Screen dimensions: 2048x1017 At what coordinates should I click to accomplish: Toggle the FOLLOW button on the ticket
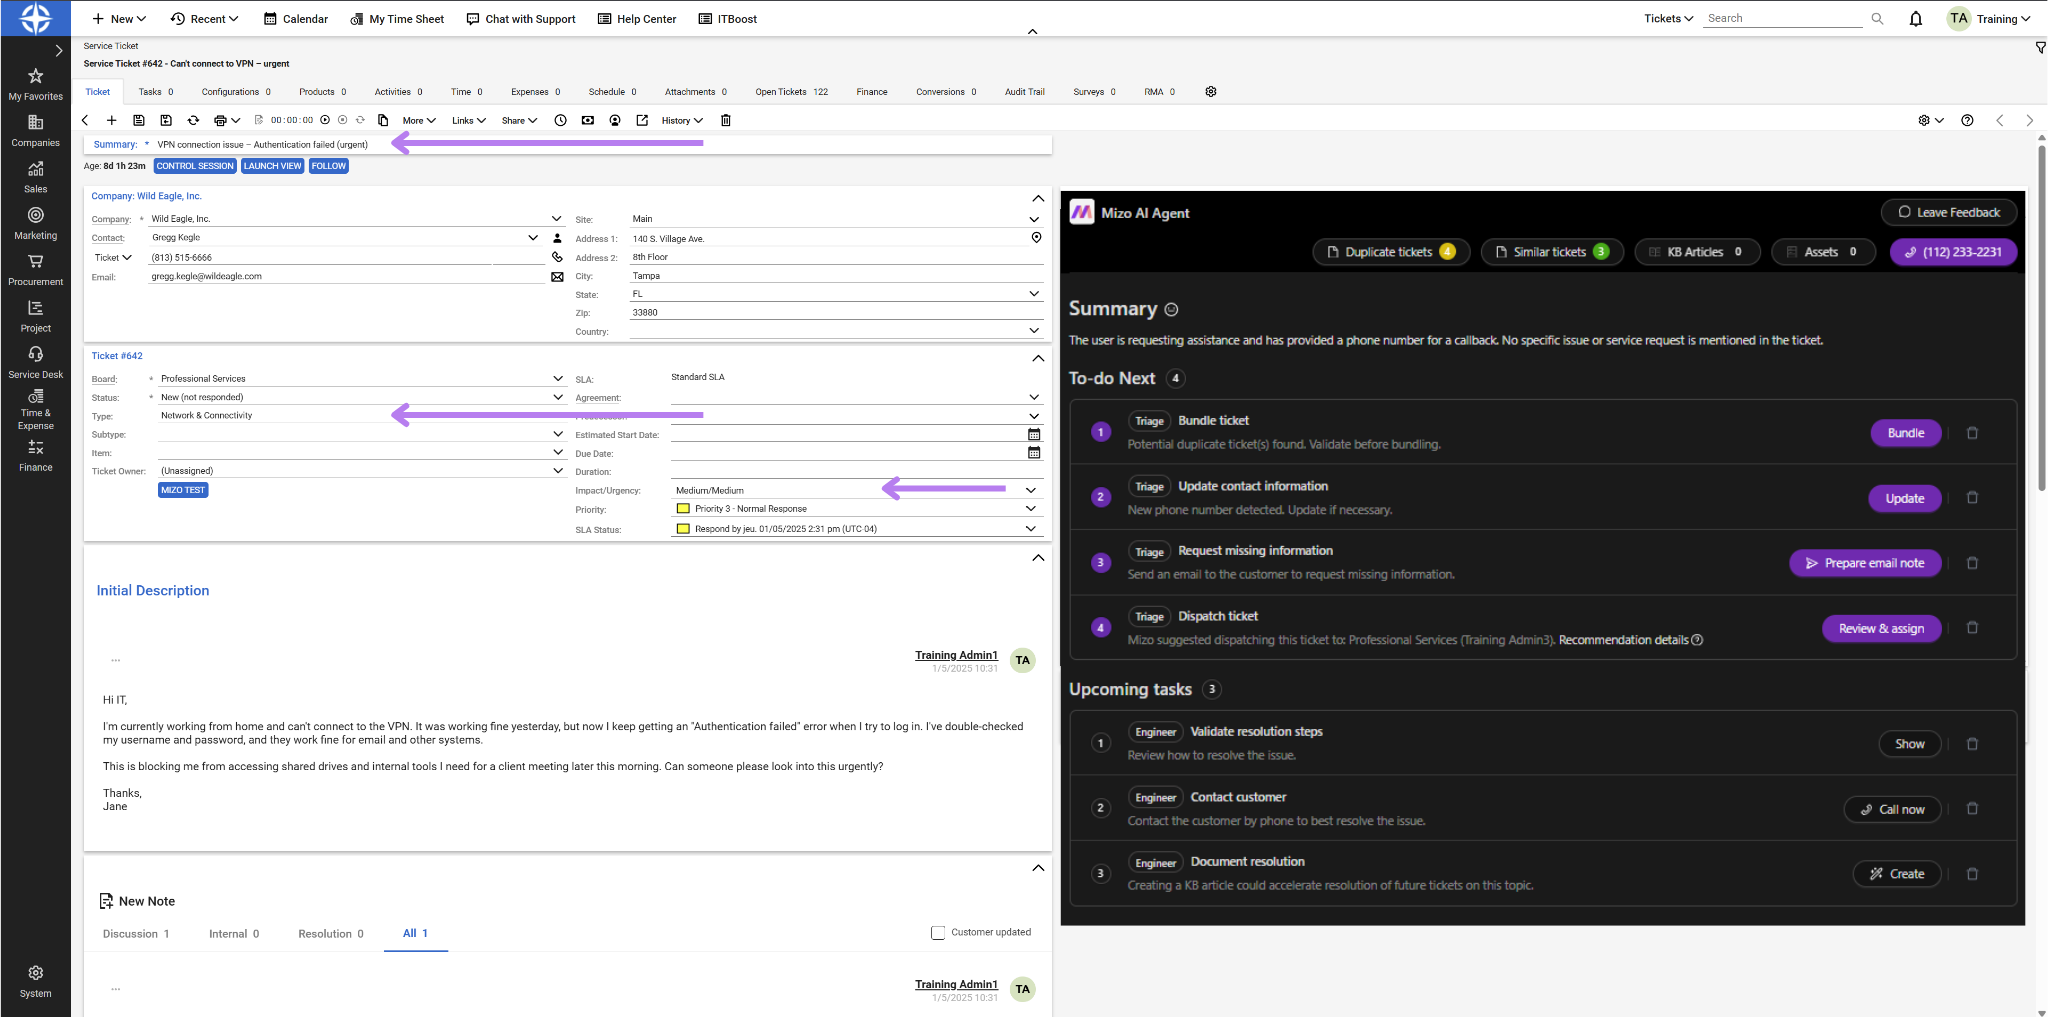click(328, 166)
